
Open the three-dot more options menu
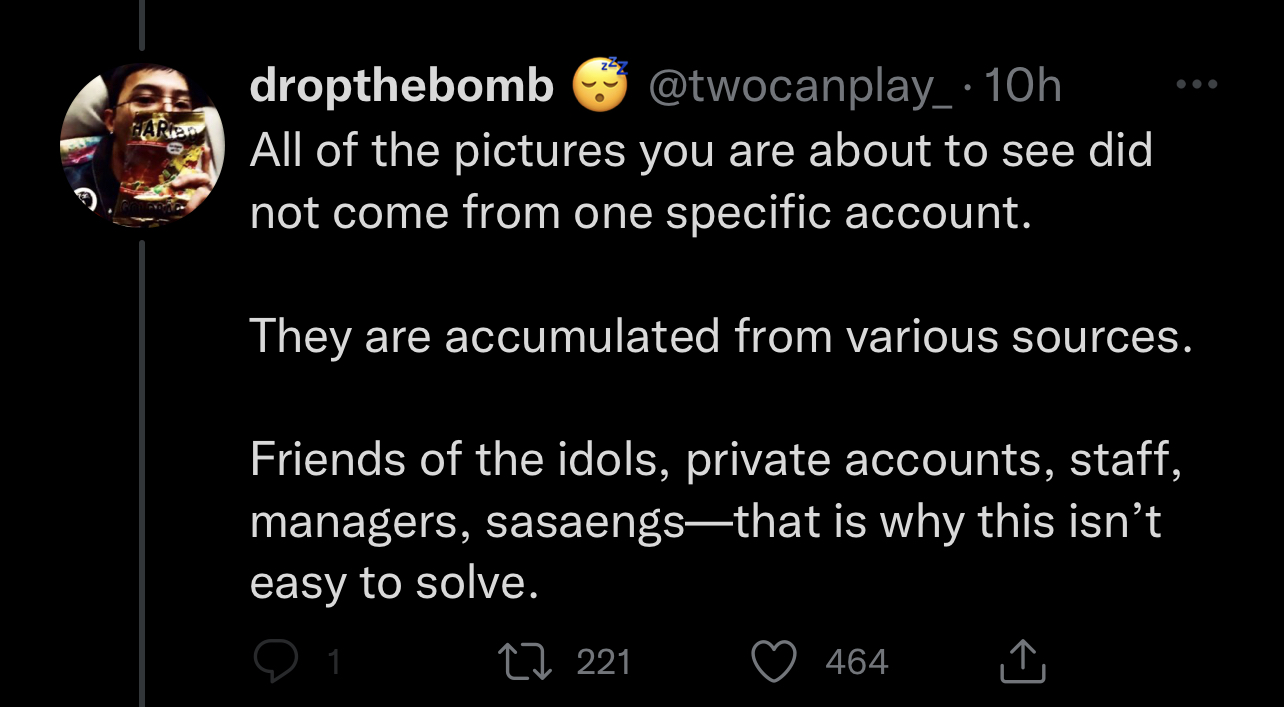tap(1197, 85)
